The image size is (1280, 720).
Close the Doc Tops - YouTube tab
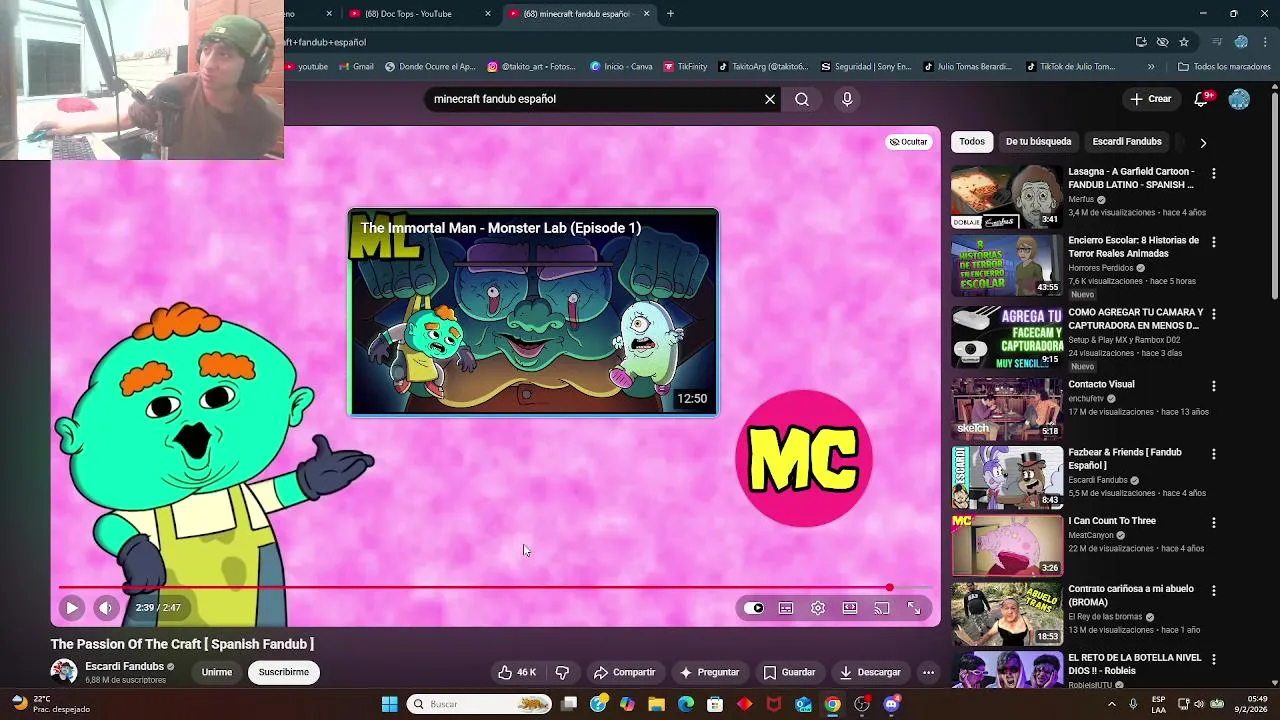point(488,14)
